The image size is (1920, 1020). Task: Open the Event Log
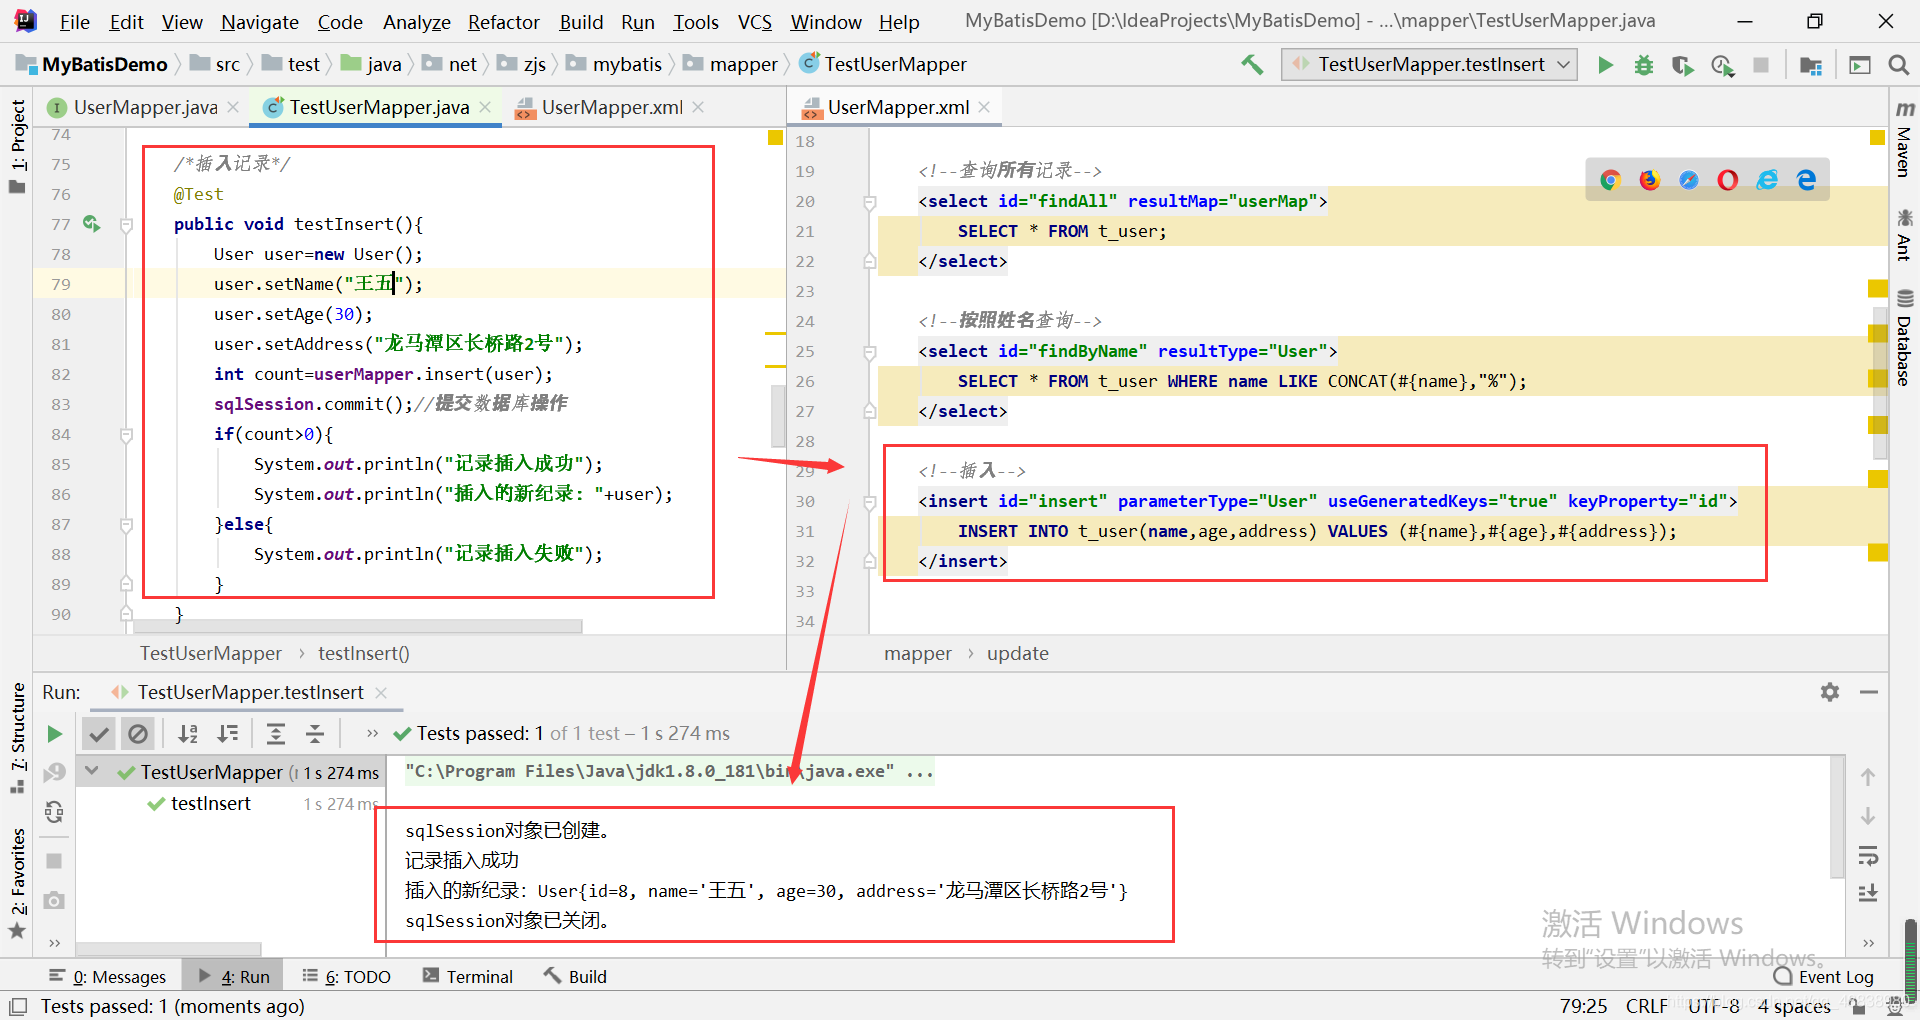(1824, 977)
